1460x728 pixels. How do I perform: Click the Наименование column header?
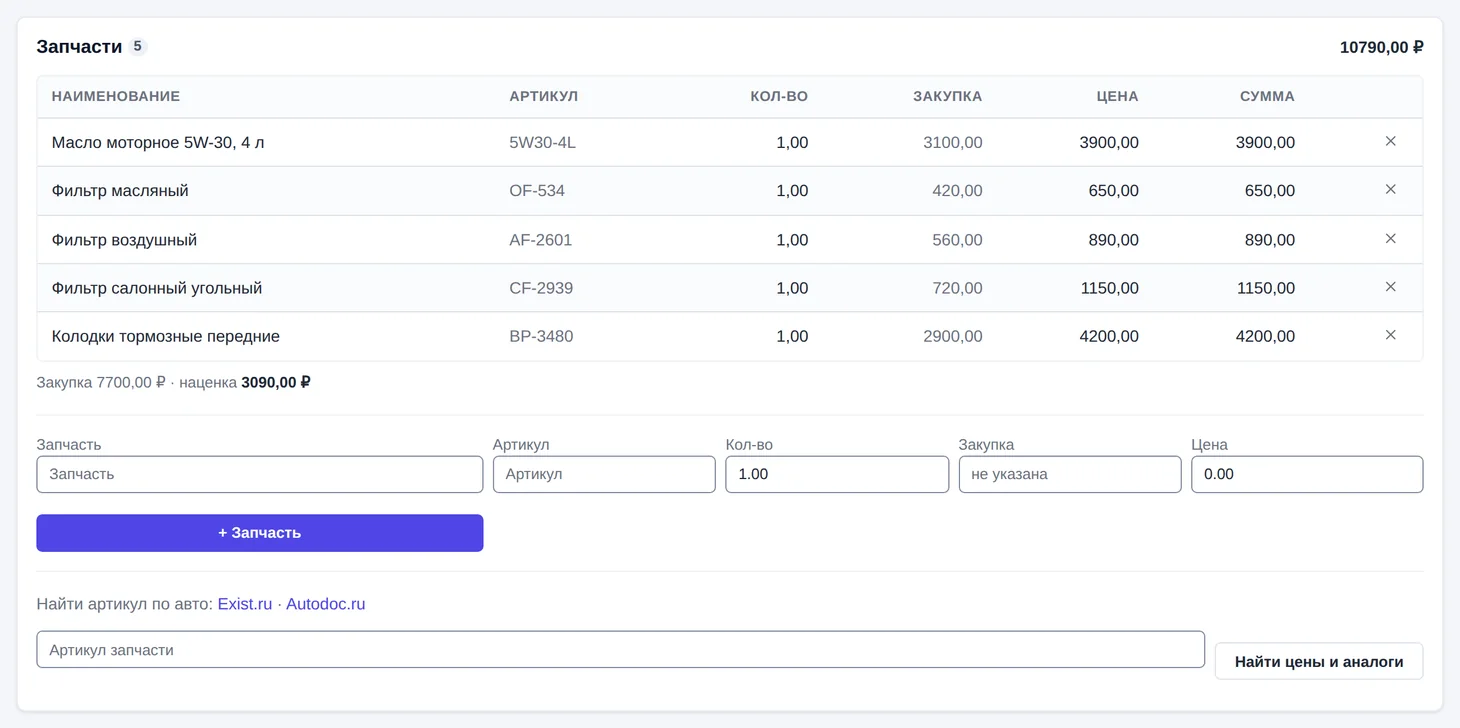point(116,97)
